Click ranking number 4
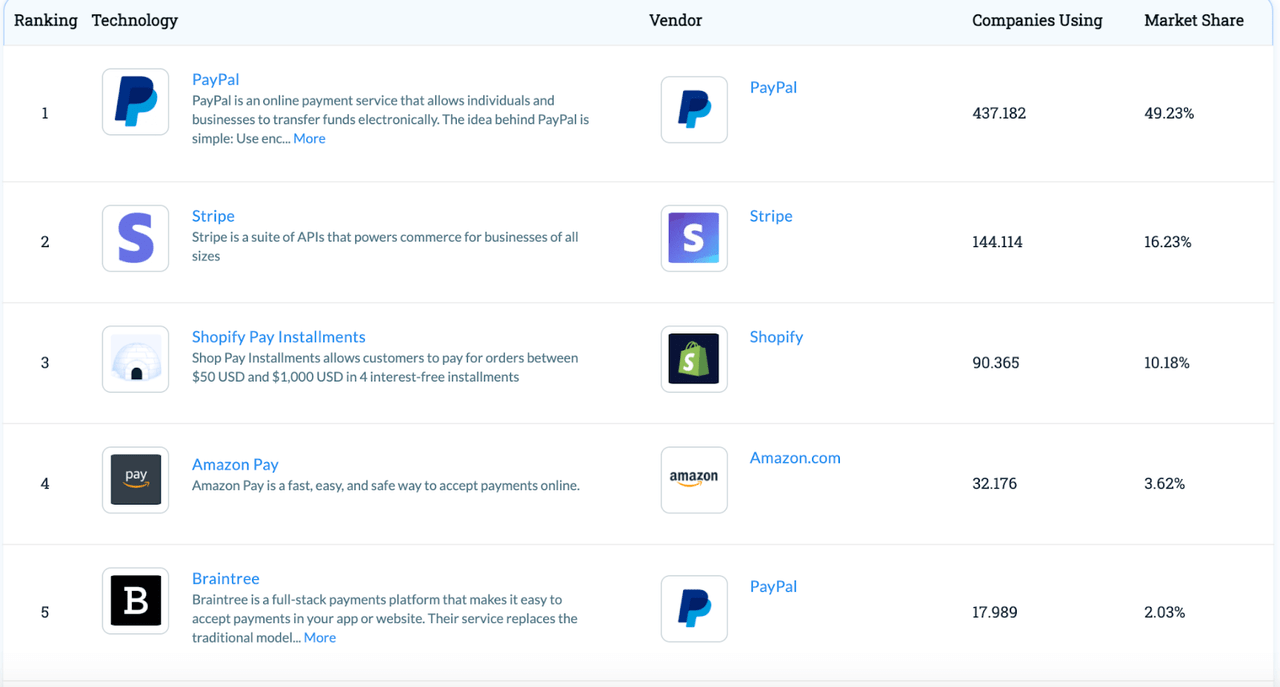1280x687 pixels. click(x=45, y=484)
